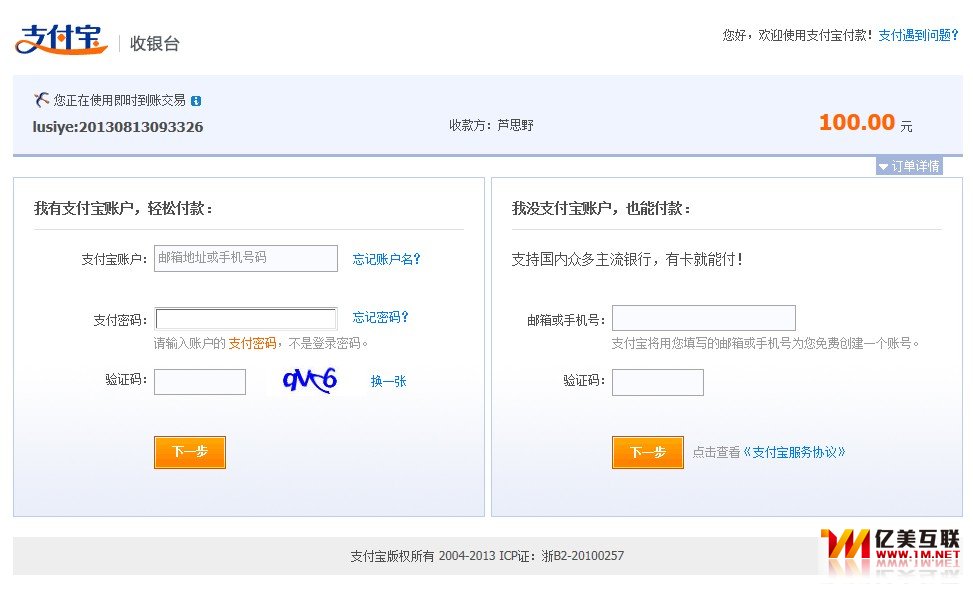
Task: Click 支持国内众多主流银行，有卡就能付! text
Action: 627,259
